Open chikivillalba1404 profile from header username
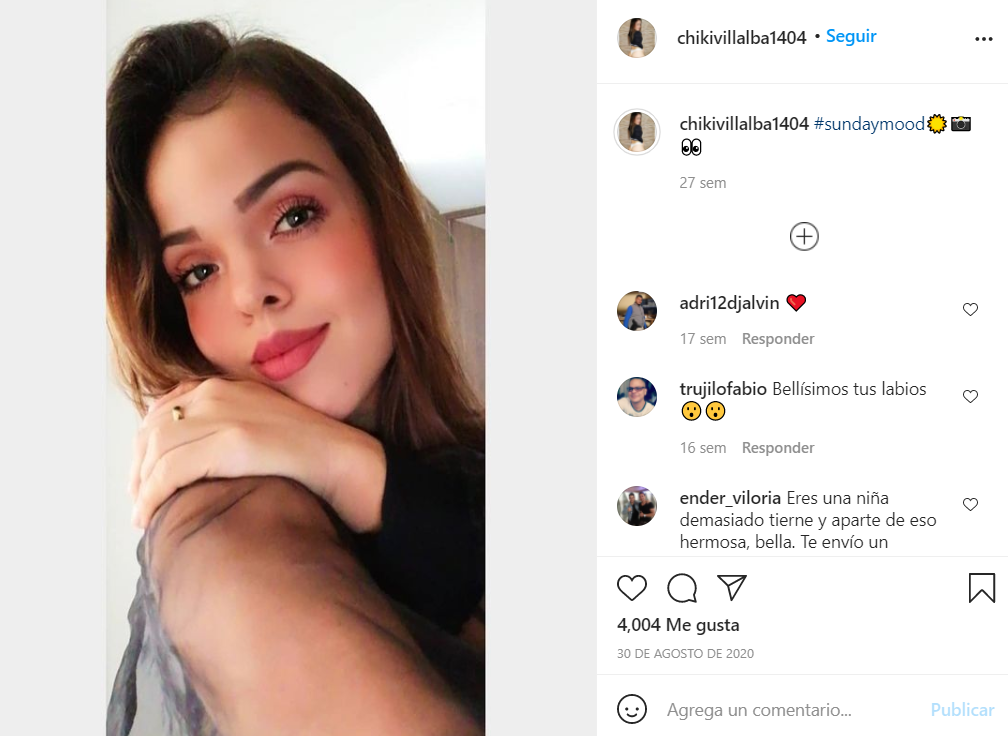This screenshot has width=1008, height=736. click(741, 38)
